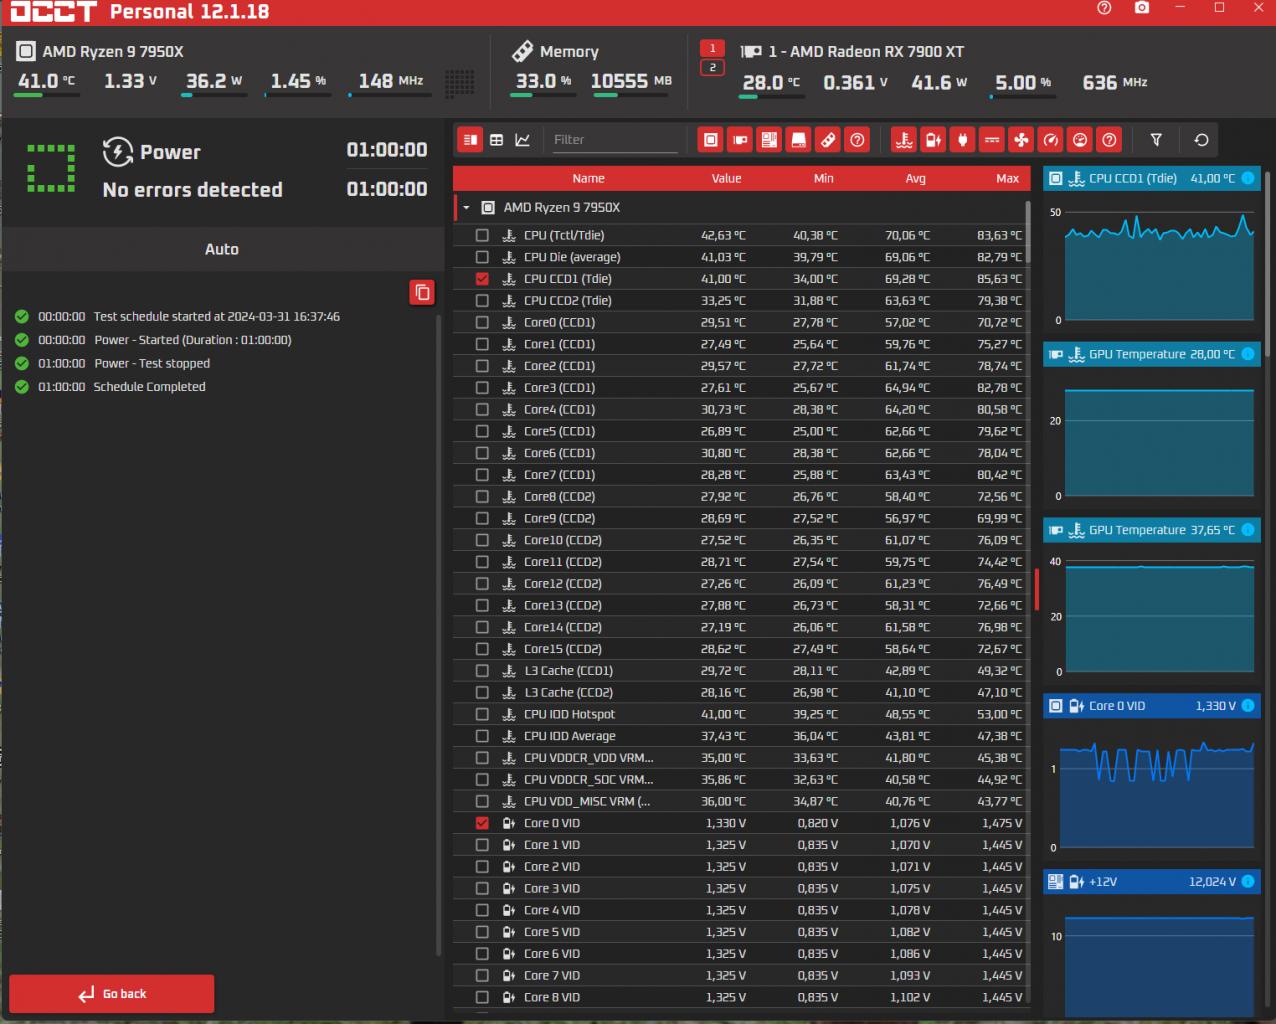This screenshot has width=1276, height=1024.
Task: Sort by the Avg column header
Action: click(915, 178)
